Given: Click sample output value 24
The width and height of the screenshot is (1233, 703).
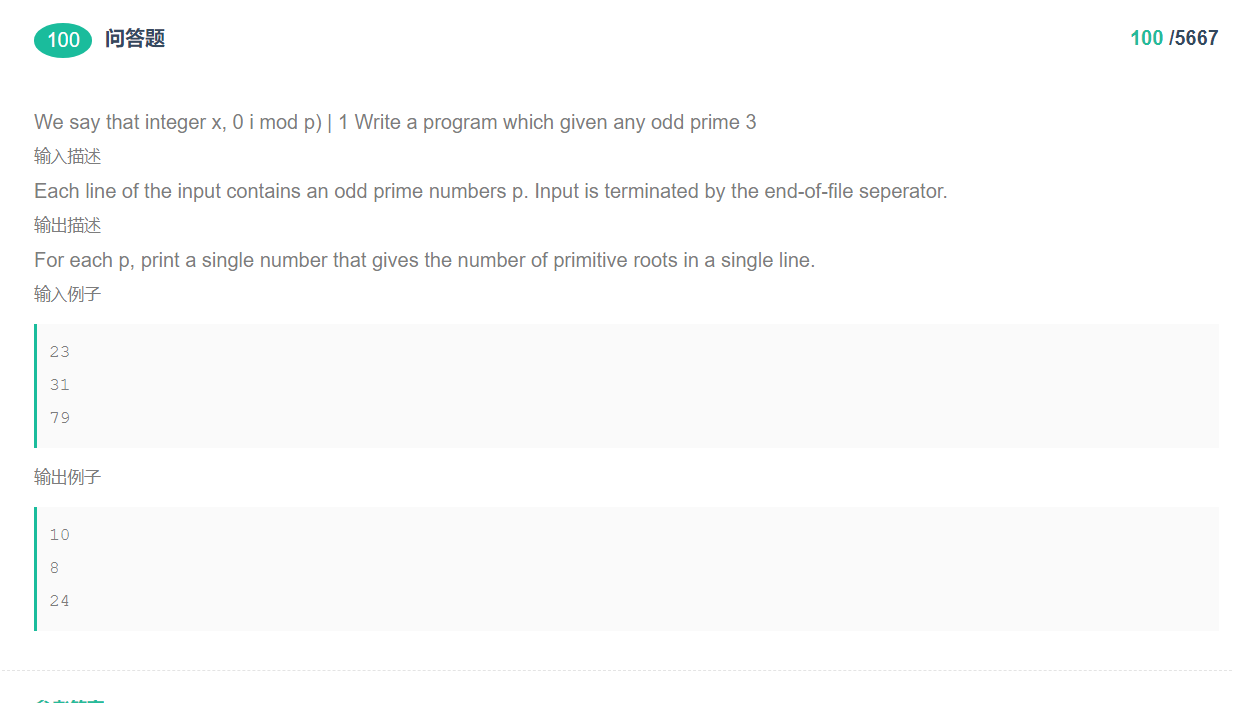Looking at the screenshot, I should coord(60,601).
